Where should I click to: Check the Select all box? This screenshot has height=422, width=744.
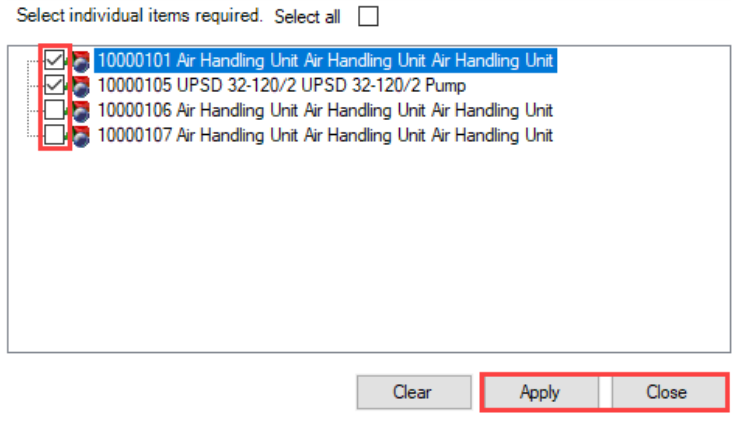[368, 17]
